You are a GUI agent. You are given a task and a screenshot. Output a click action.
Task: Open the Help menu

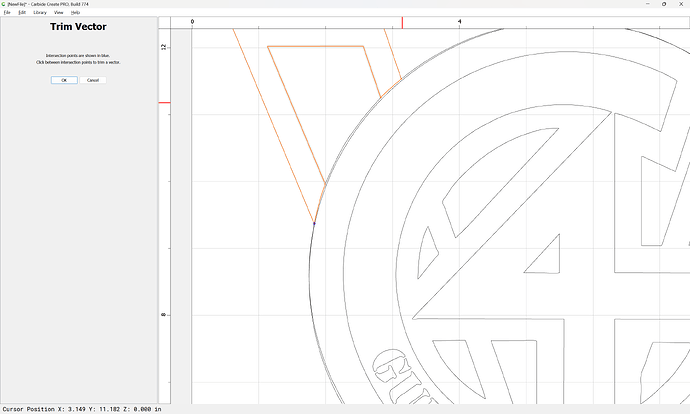coord(75,12)
